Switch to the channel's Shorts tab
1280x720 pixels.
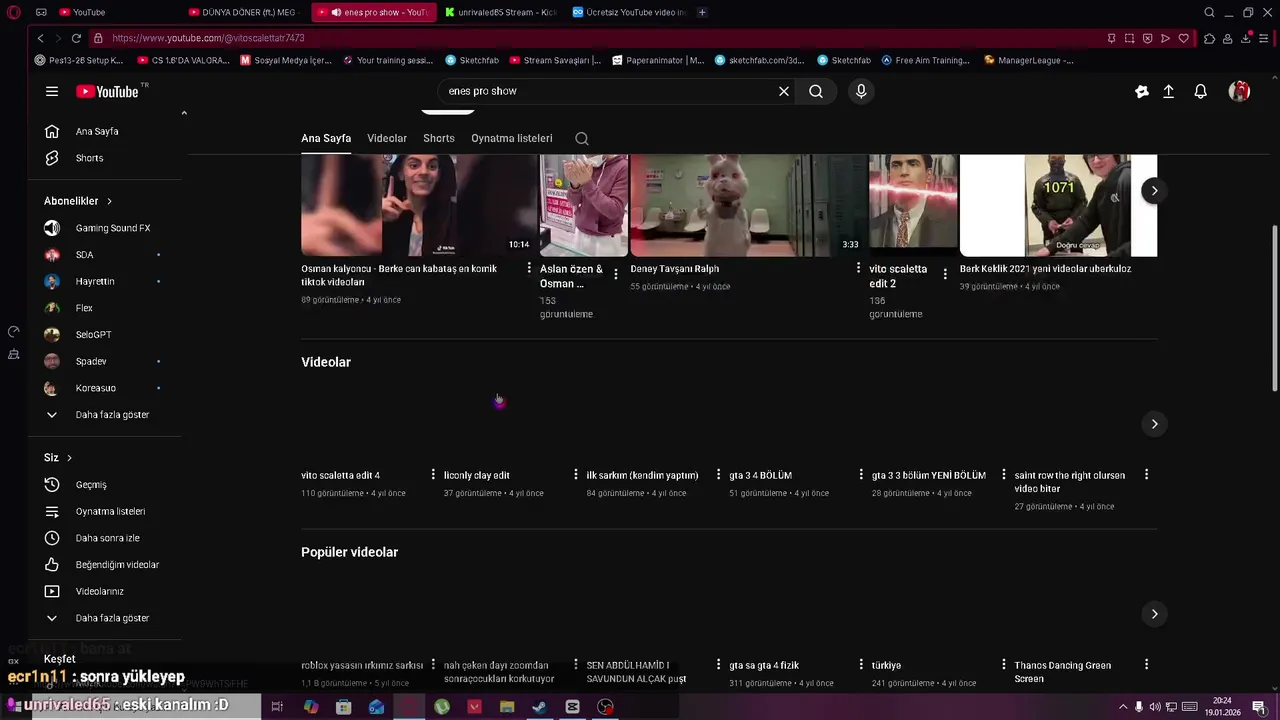coord(439,138)
